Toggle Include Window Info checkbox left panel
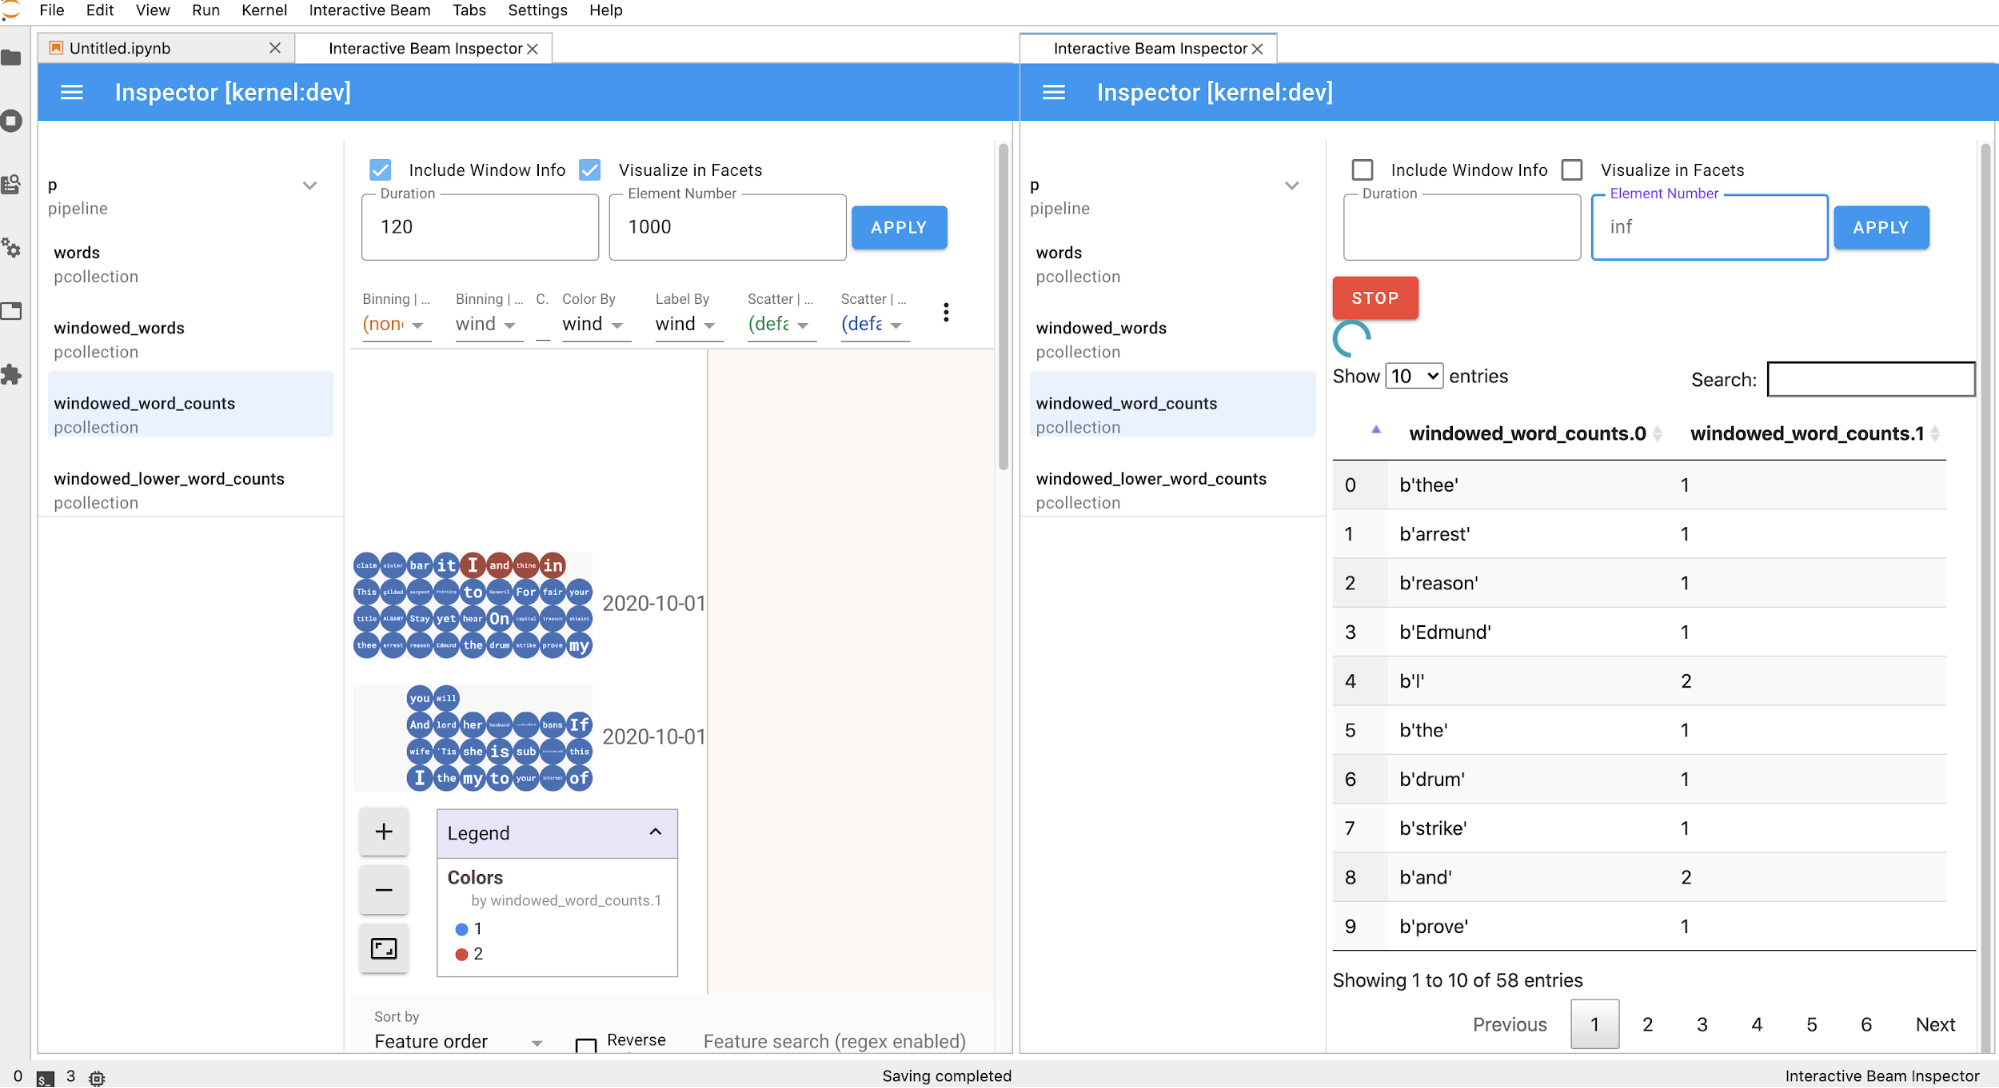This screenshot has width=1999, height=1088. tap(381, 169)
